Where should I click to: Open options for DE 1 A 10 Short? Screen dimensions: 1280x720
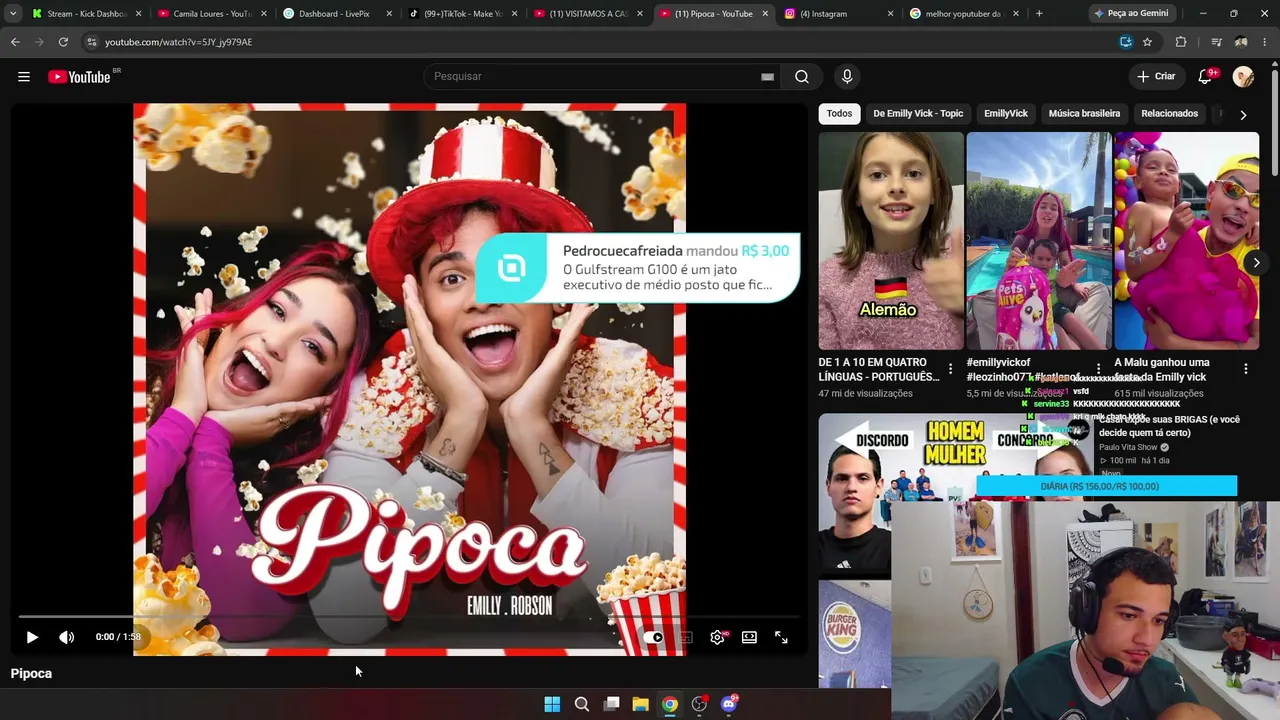950,369
